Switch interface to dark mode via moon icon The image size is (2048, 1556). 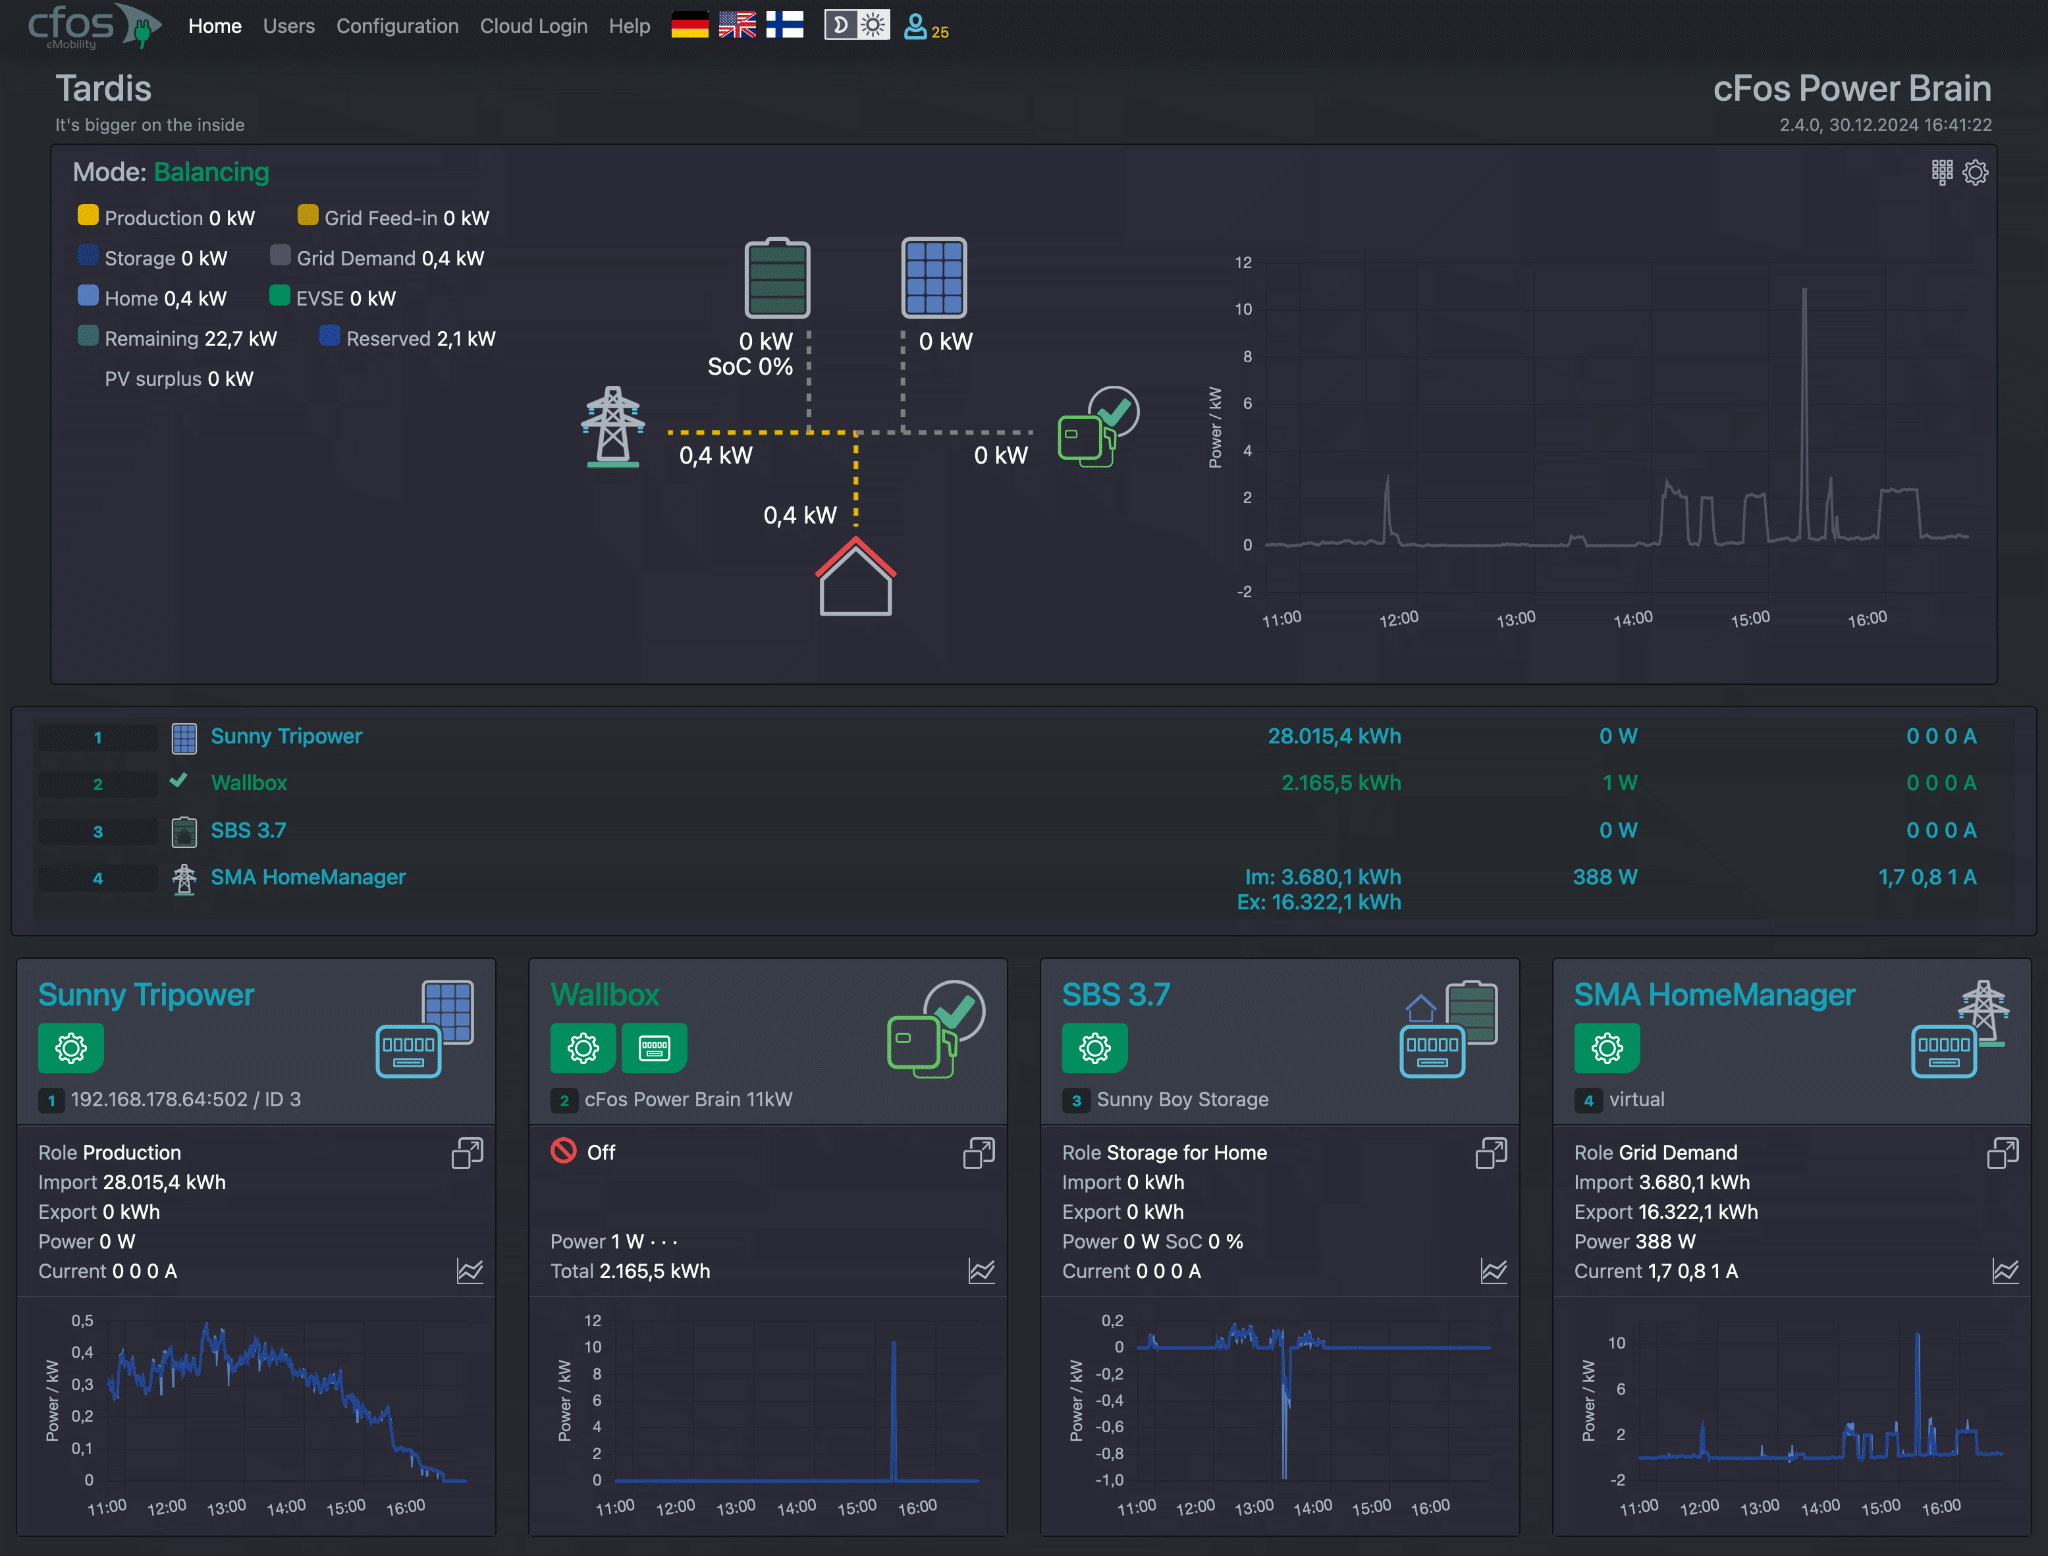pyautogui.click(x=840, y=24)
